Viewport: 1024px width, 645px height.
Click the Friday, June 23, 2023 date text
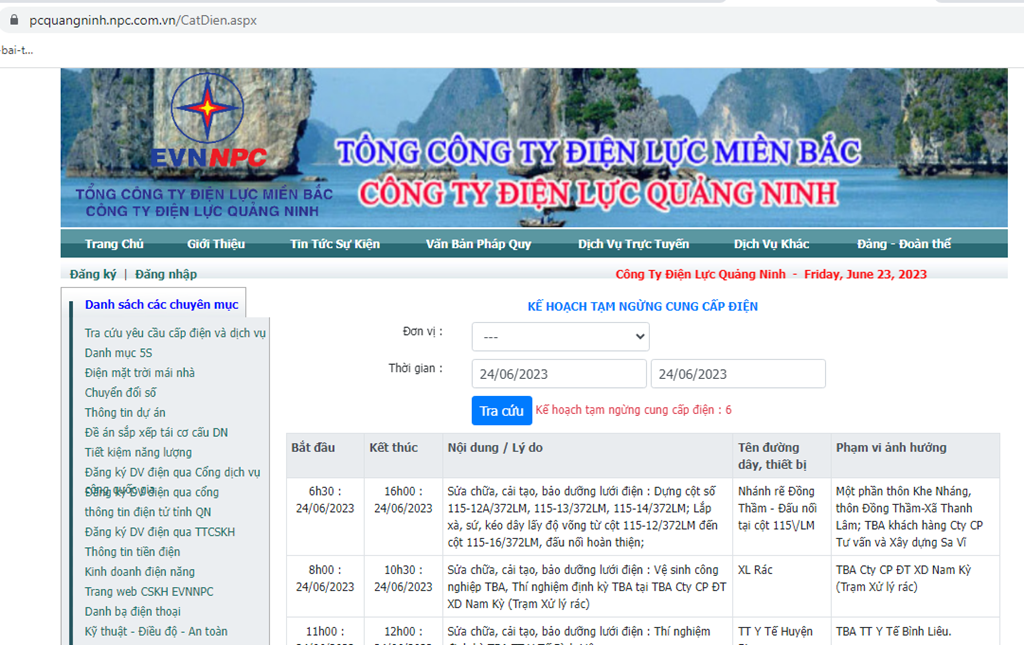pyautogui.click(x=865, y=274)
